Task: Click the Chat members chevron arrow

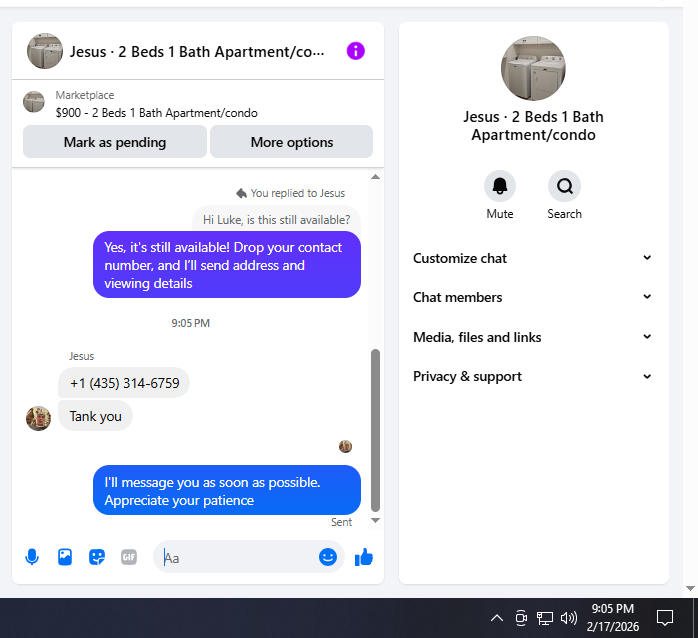Action: [x=647, y=297]
